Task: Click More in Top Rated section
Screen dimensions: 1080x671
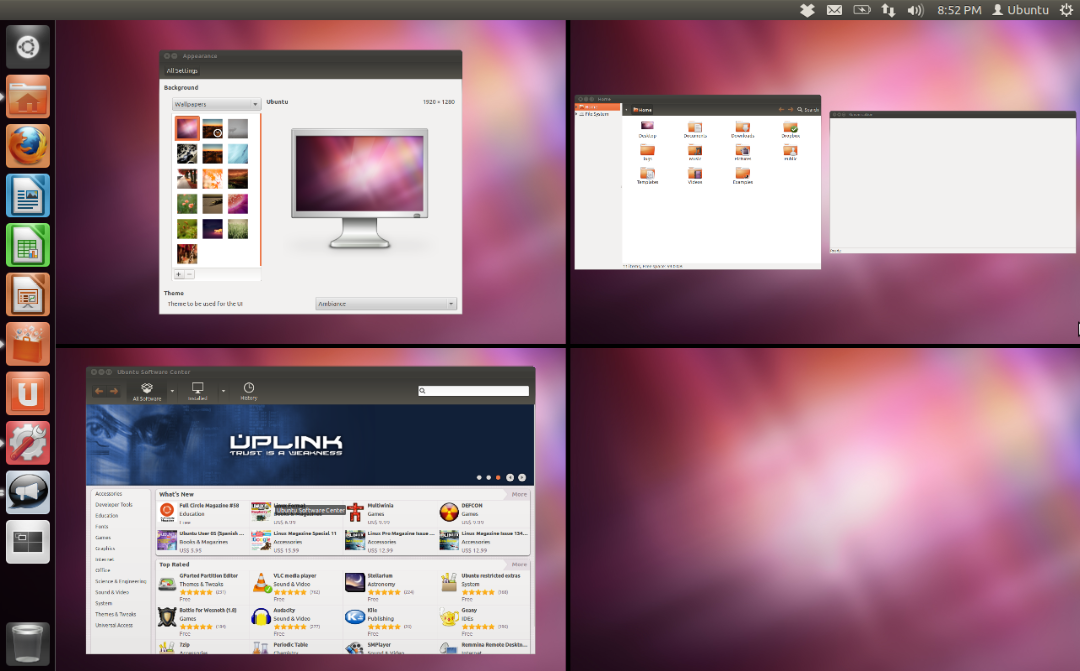Action: [x=519, y=564]
